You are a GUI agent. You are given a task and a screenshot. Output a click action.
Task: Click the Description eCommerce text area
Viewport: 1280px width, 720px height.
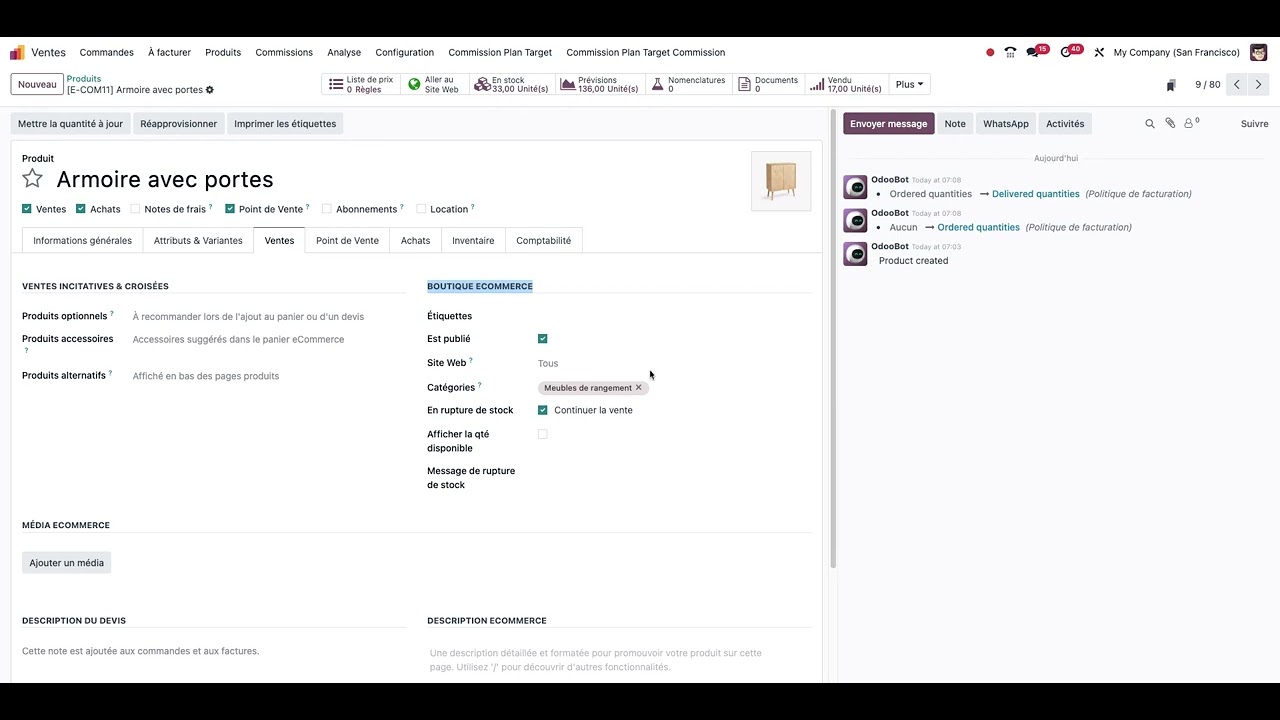pos(618,660)
